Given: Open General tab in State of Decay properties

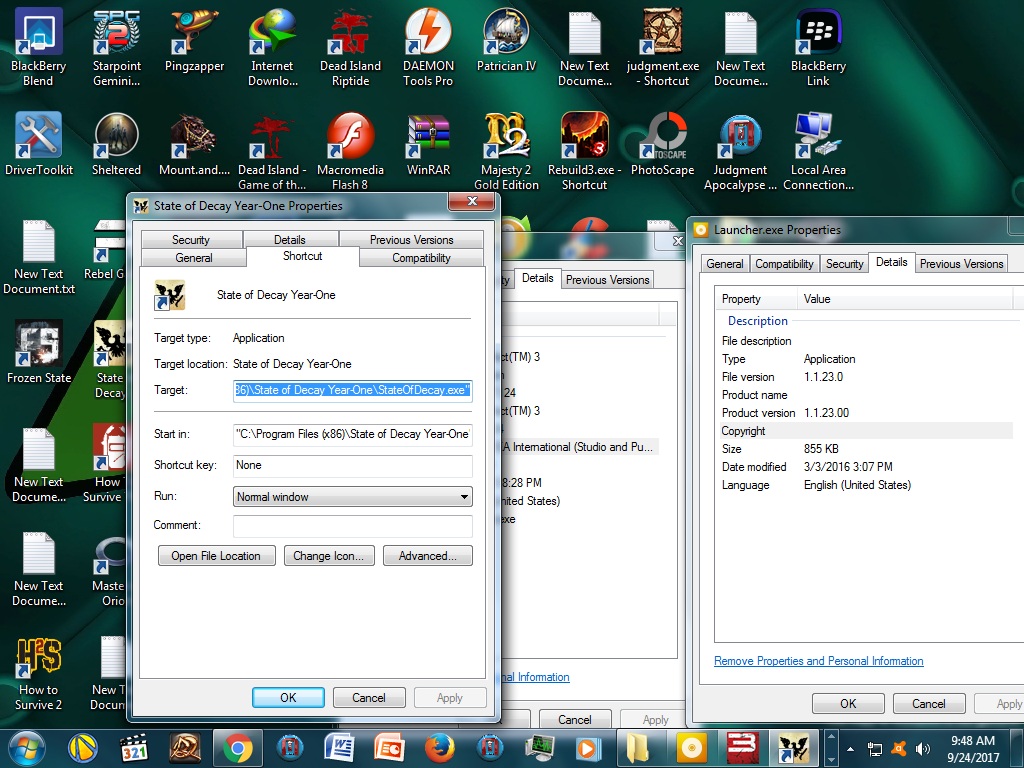Looking at the screenshot, I should click(x=194, y=258).
